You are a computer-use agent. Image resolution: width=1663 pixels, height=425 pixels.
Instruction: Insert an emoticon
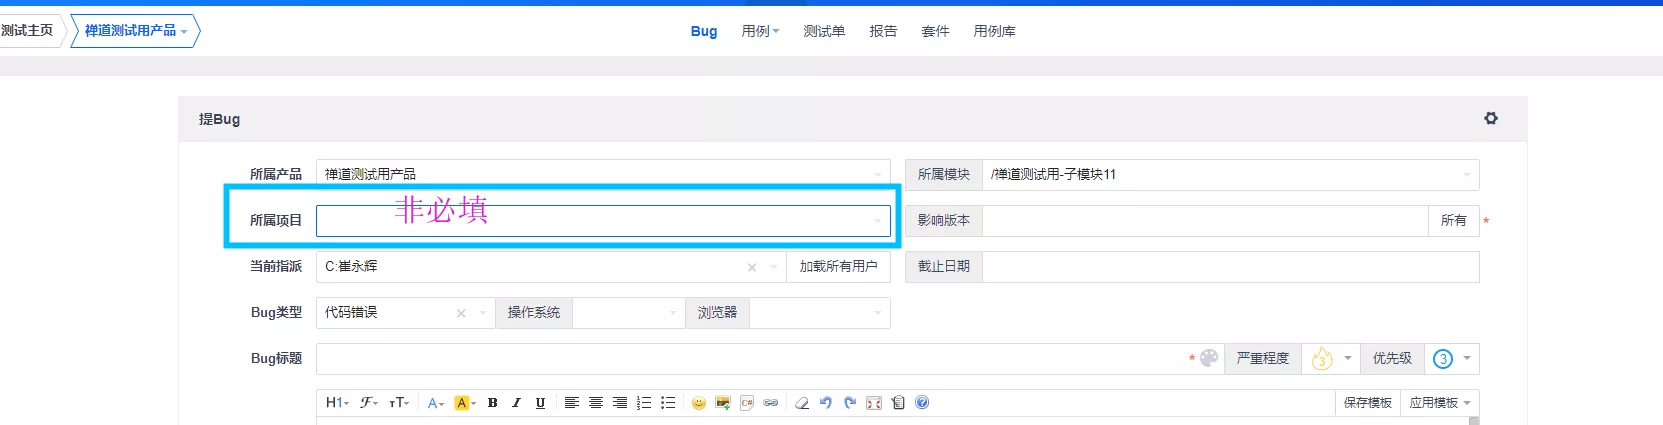point(698,403)
